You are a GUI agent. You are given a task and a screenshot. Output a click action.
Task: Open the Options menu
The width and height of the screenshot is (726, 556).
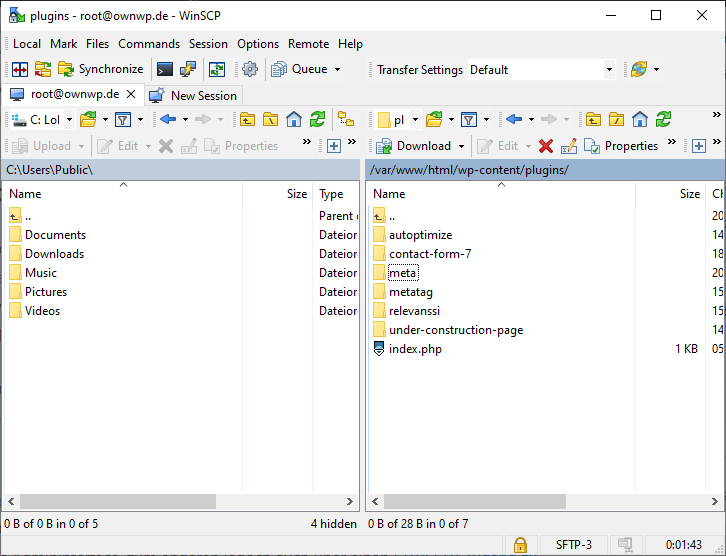coord(258,44)
